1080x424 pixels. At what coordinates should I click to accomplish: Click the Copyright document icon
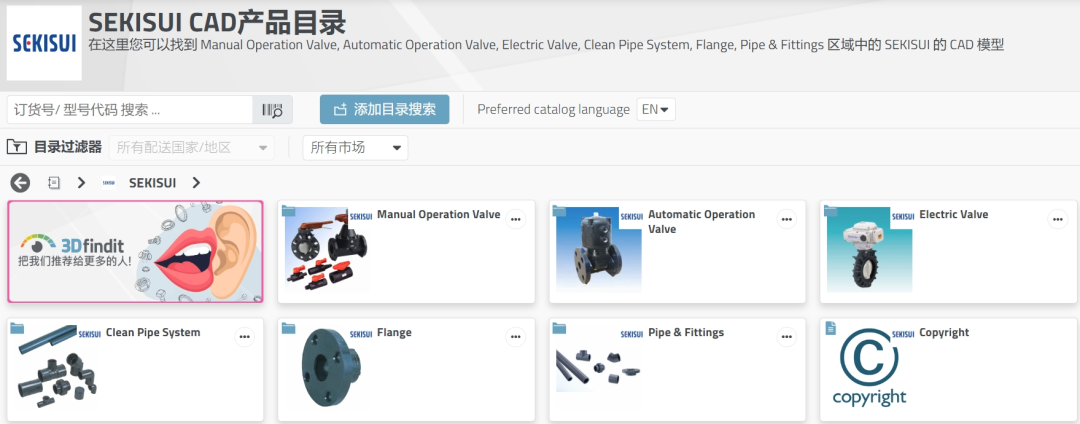(831, 328)
